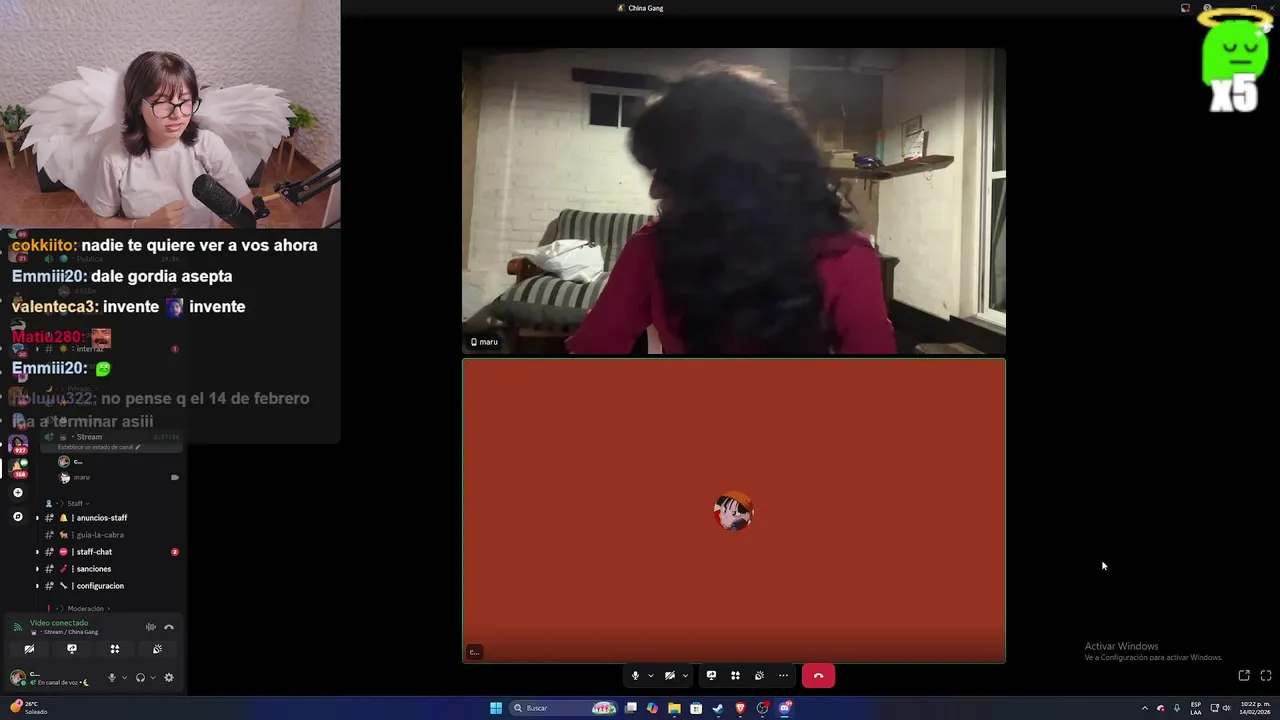Expand threads arrow next to staff-chat
The width and height of the screenshot is (1280, 720).
point(38,552)
